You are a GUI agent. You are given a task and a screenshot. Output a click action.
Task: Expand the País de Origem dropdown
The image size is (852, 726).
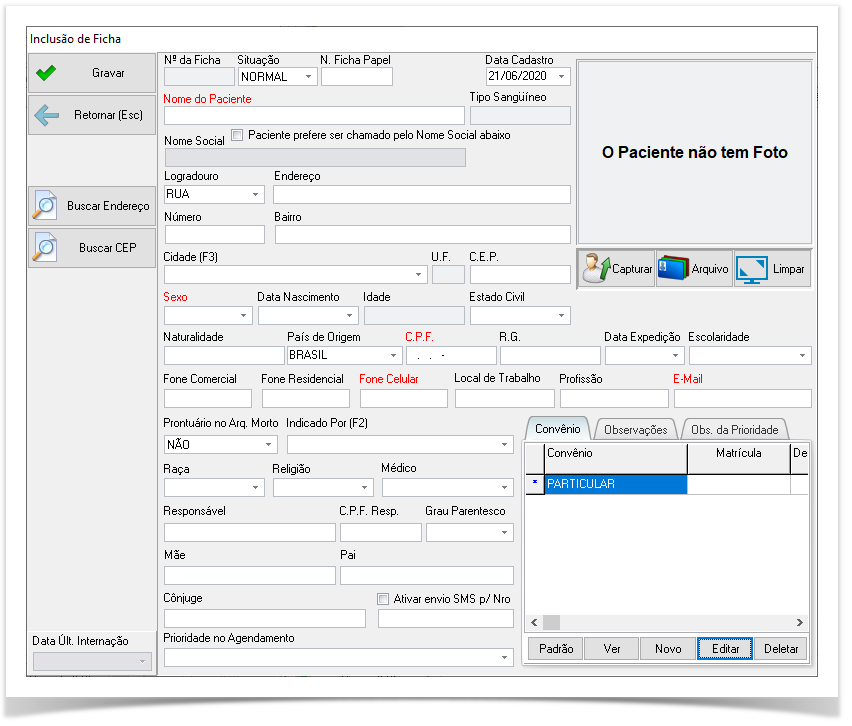[393, 355]
